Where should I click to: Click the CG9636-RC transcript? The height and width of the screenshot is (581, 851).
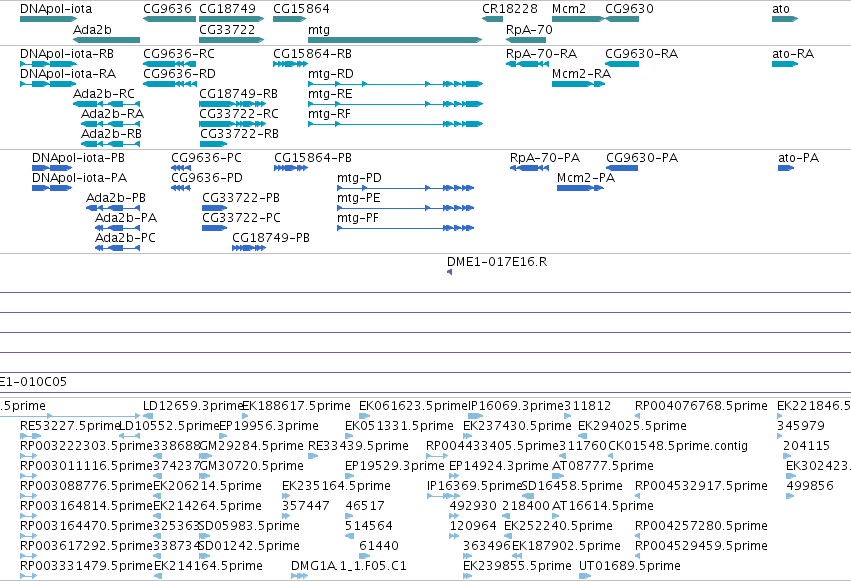[169, 64]
